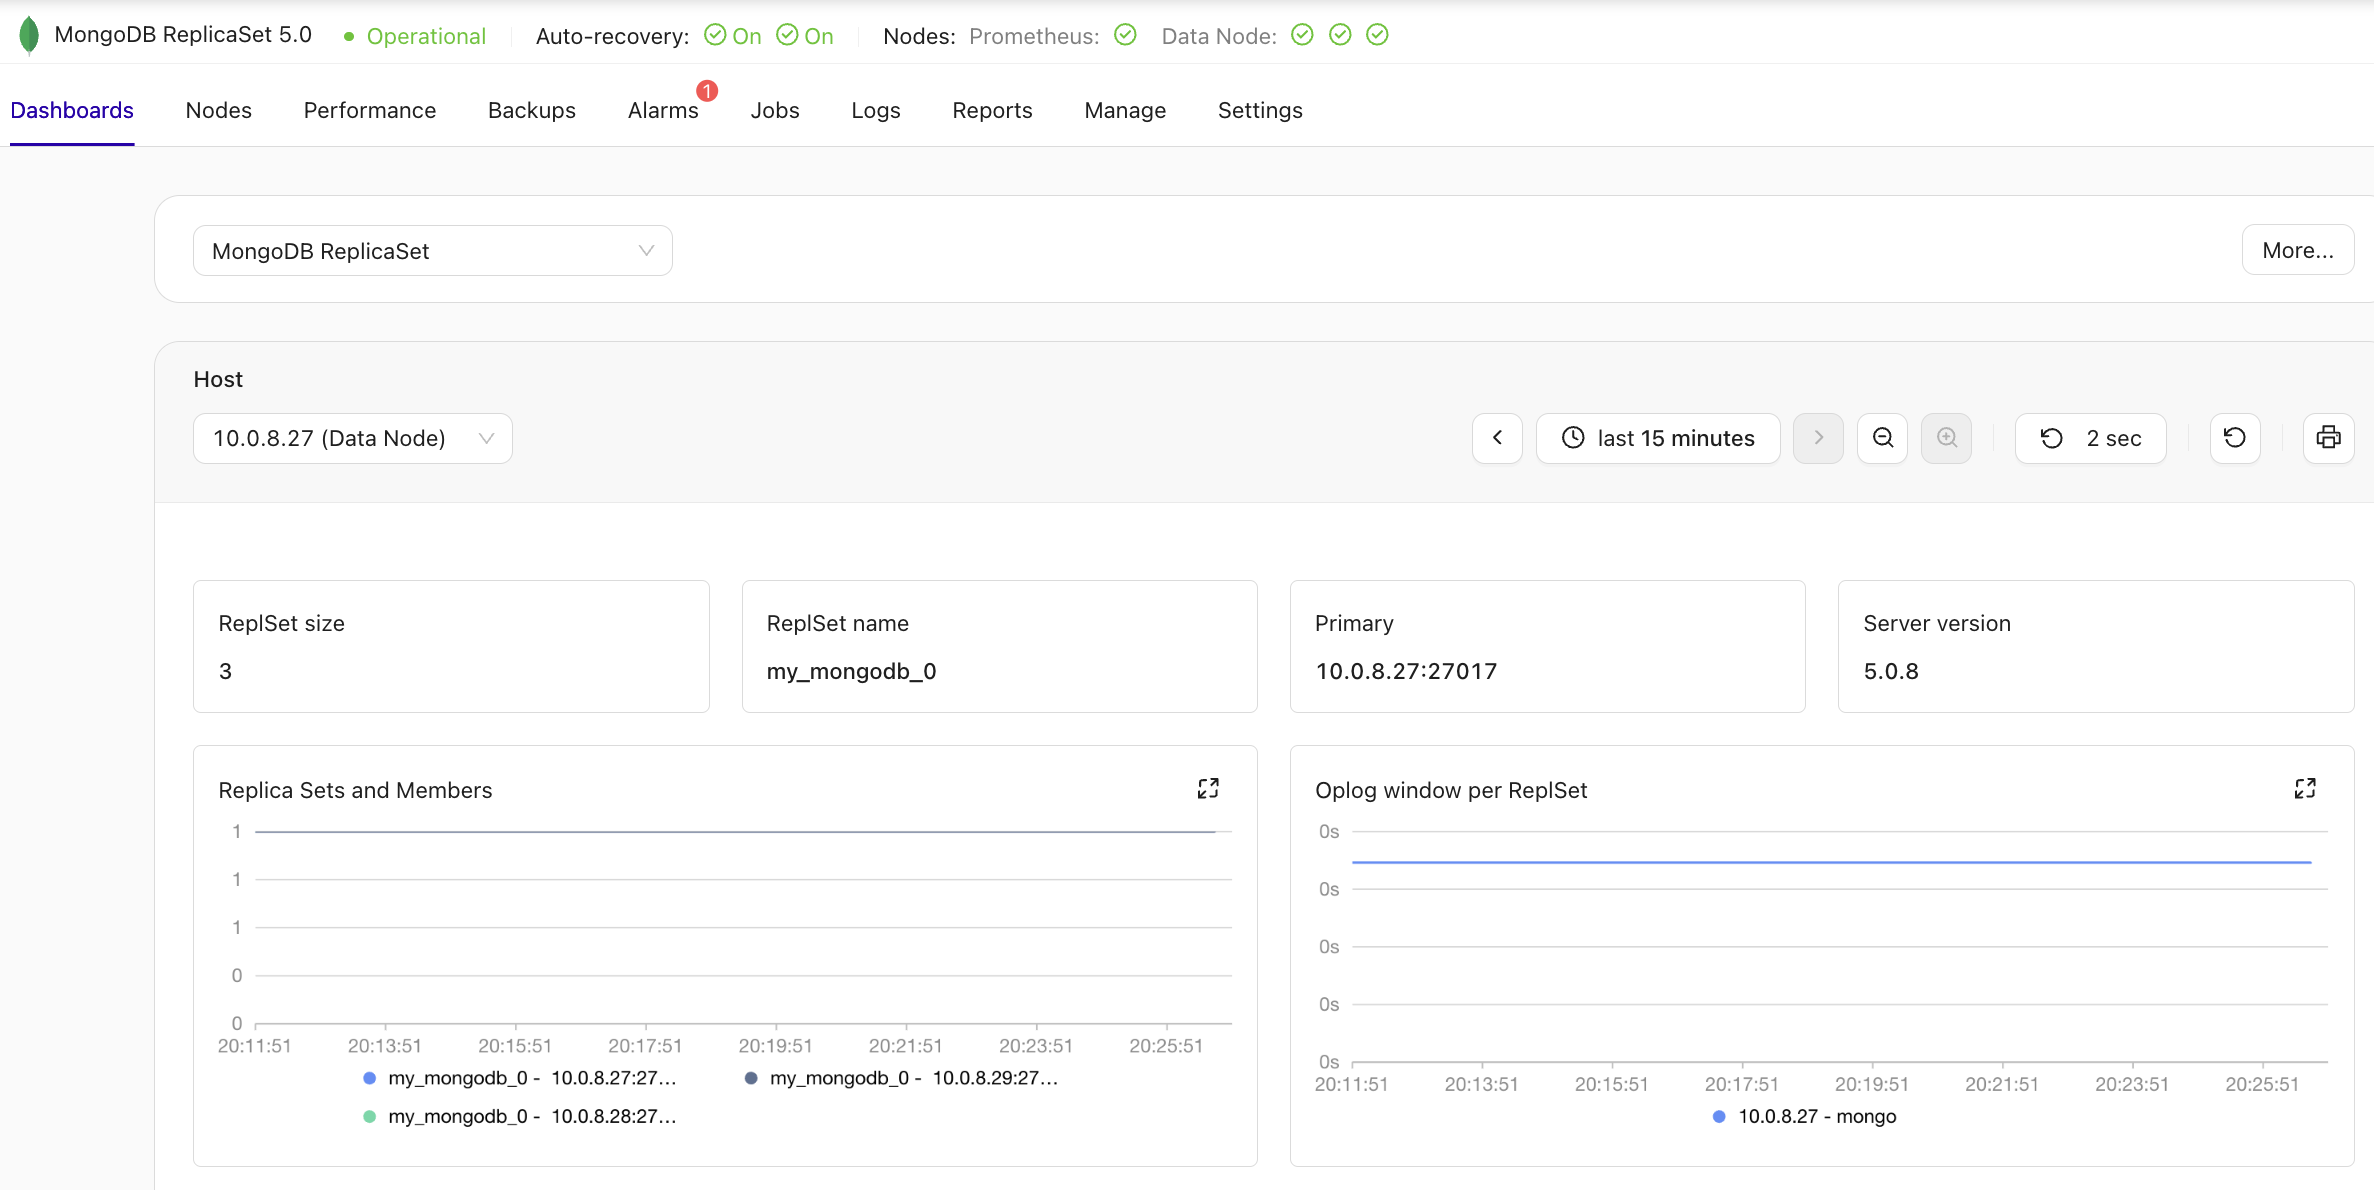The height and width of the screenshot is (1190, 2374).
Task: Open the Logs tab
Action: pos(876,110)
